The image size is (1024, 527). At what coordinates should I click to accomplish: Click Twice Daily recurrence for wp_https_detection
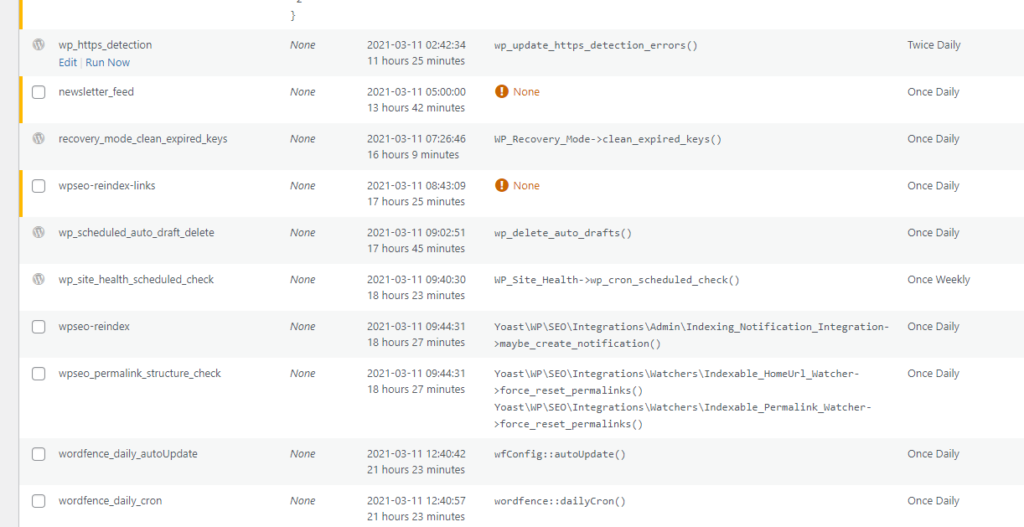click(934, 45)
